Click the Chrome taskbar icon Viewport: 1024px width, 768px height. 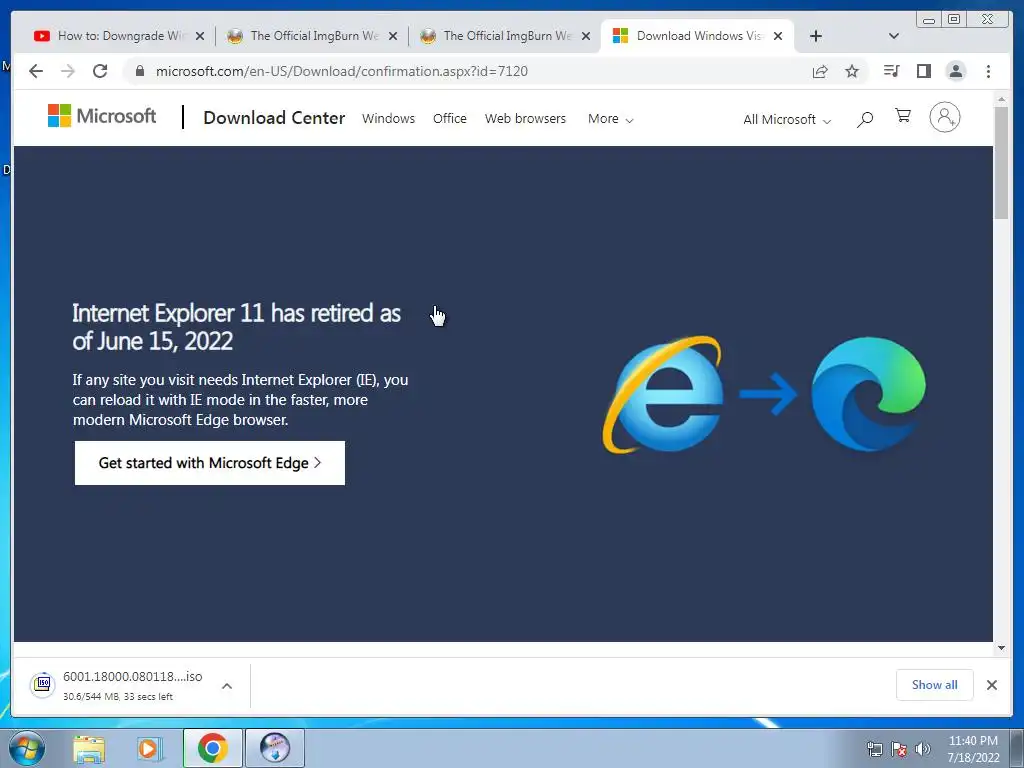pos(212,748)
